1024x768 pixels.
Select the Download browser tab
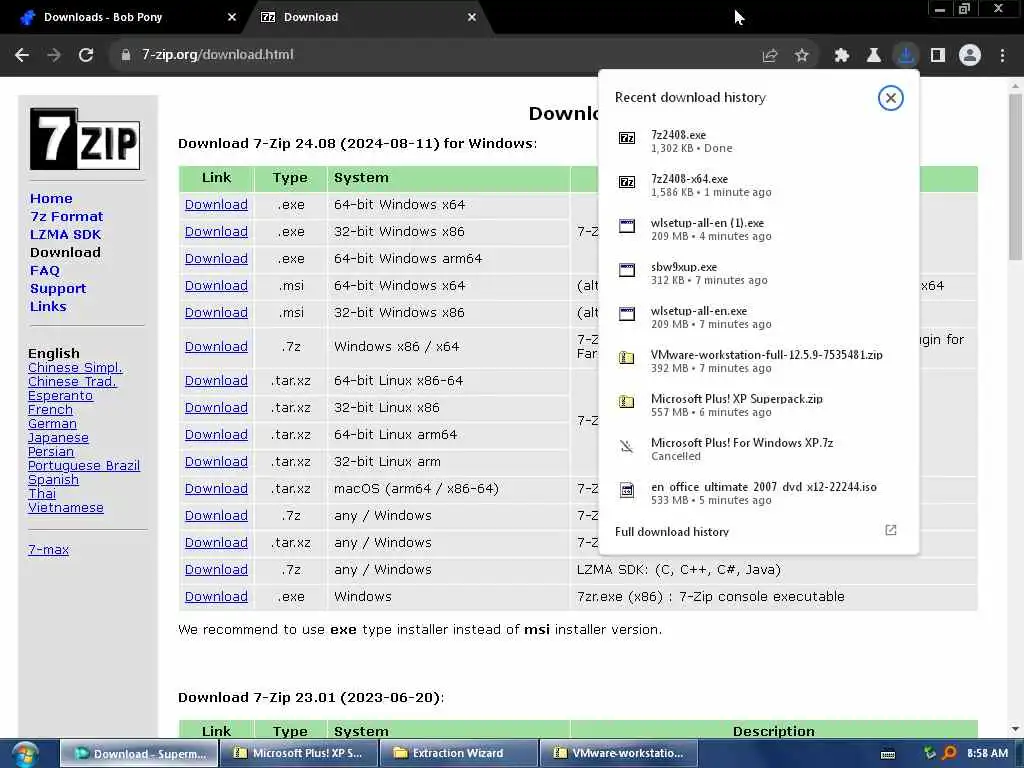tap(366, 18)
